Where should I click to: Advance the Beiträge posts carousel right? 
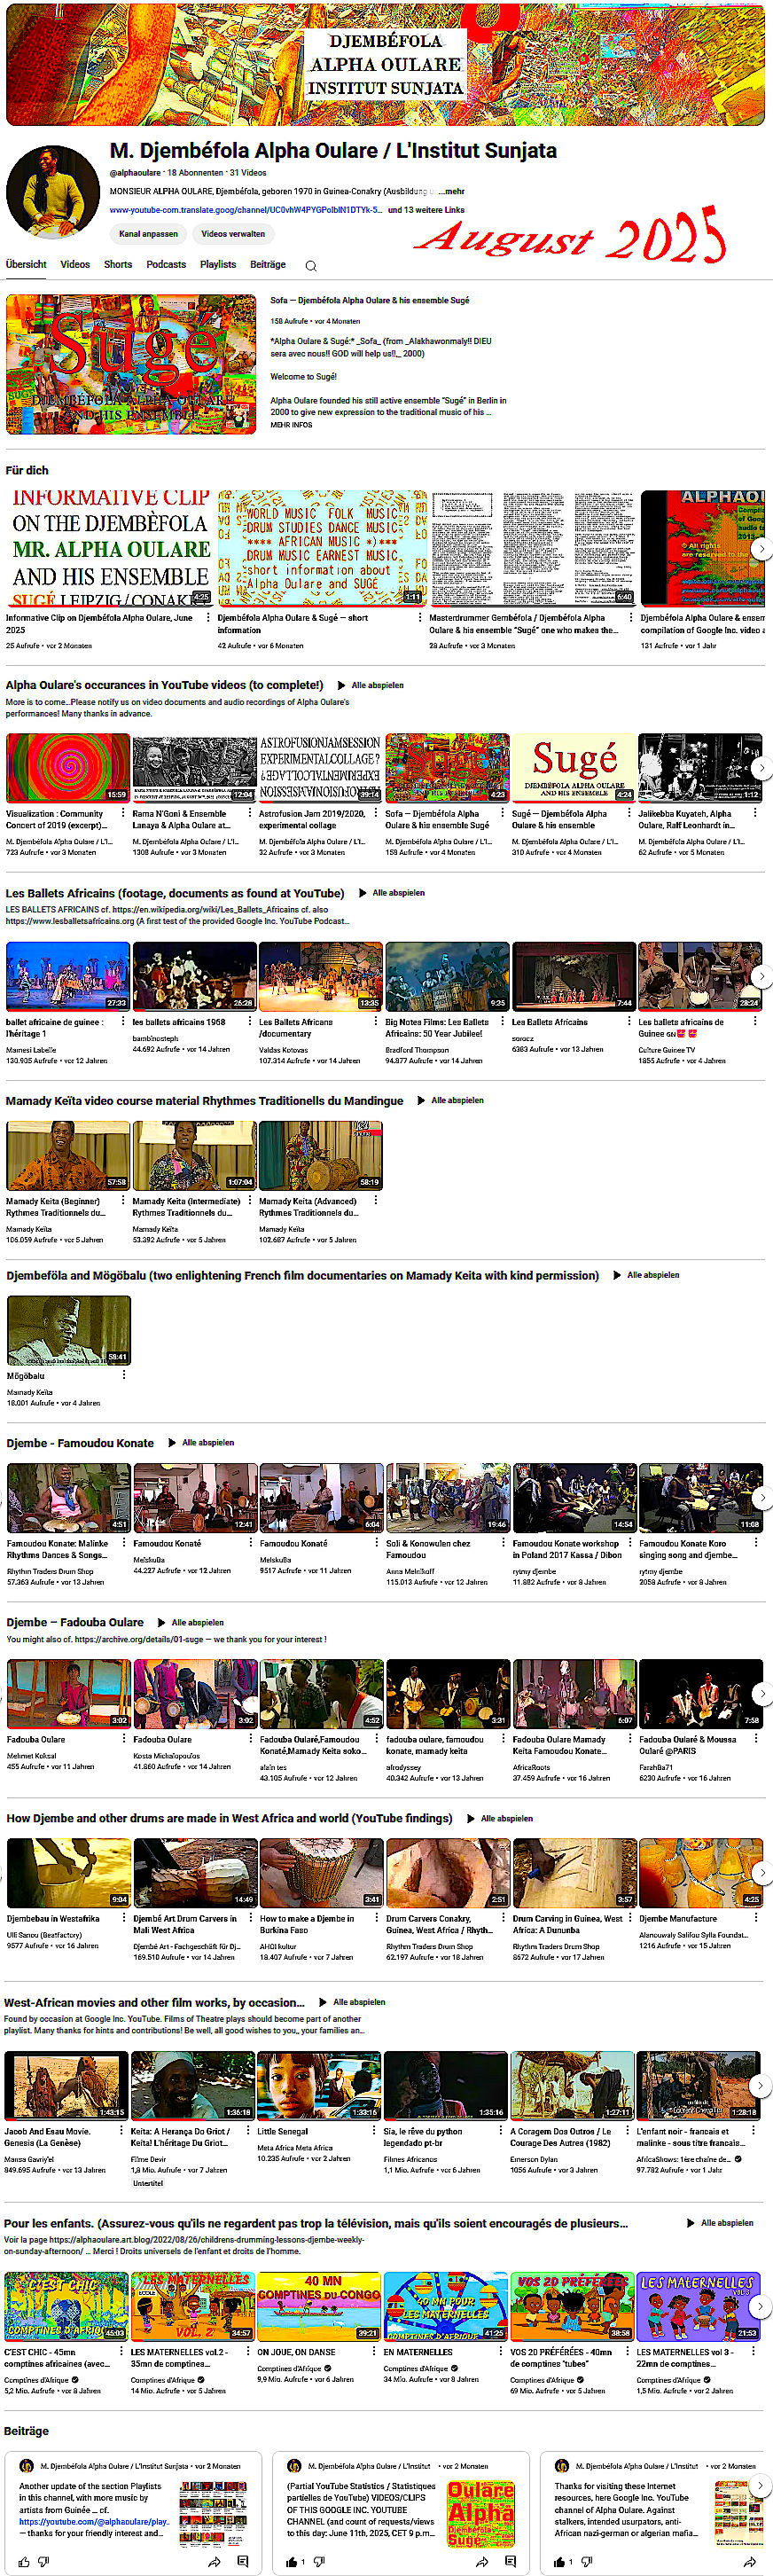(760, 2485)
